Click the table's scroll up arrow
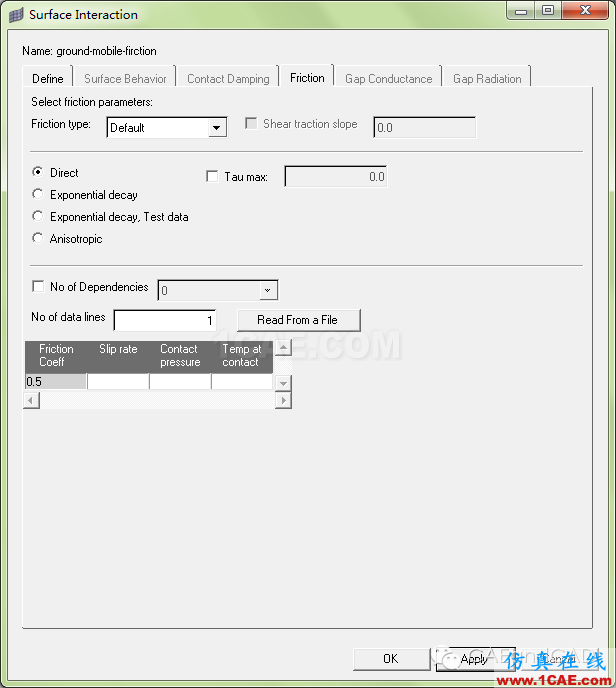The height and width of the screenshot is (688, 616). click(x=283, y=348)
